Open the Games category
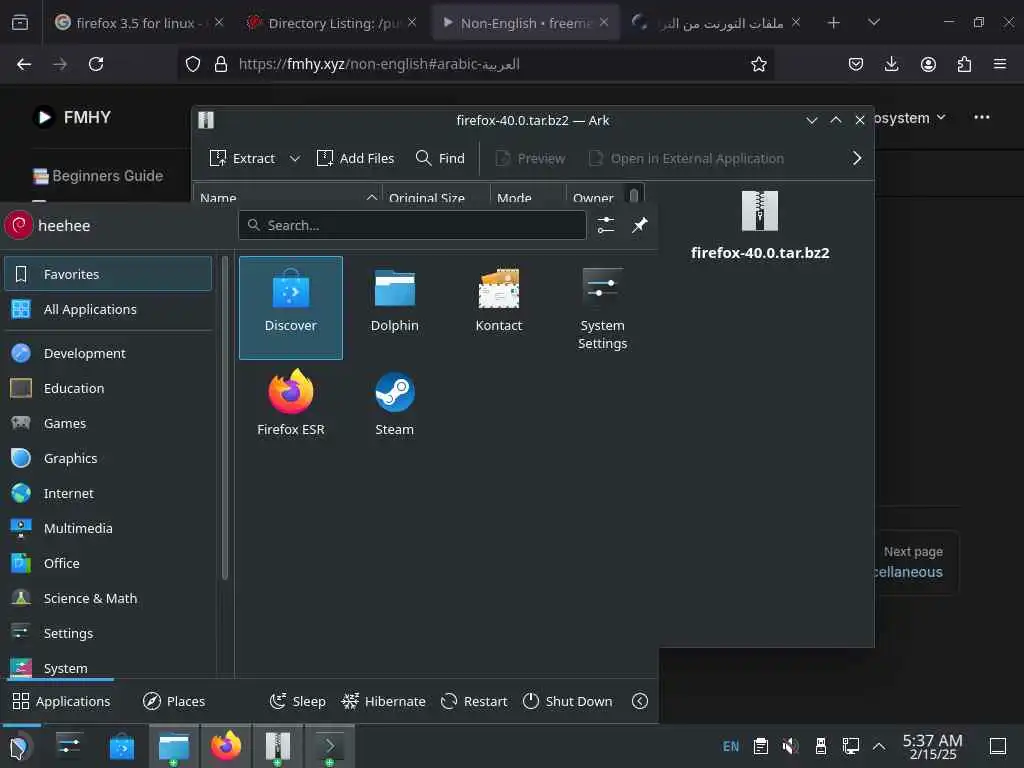 tap(108, 423)
